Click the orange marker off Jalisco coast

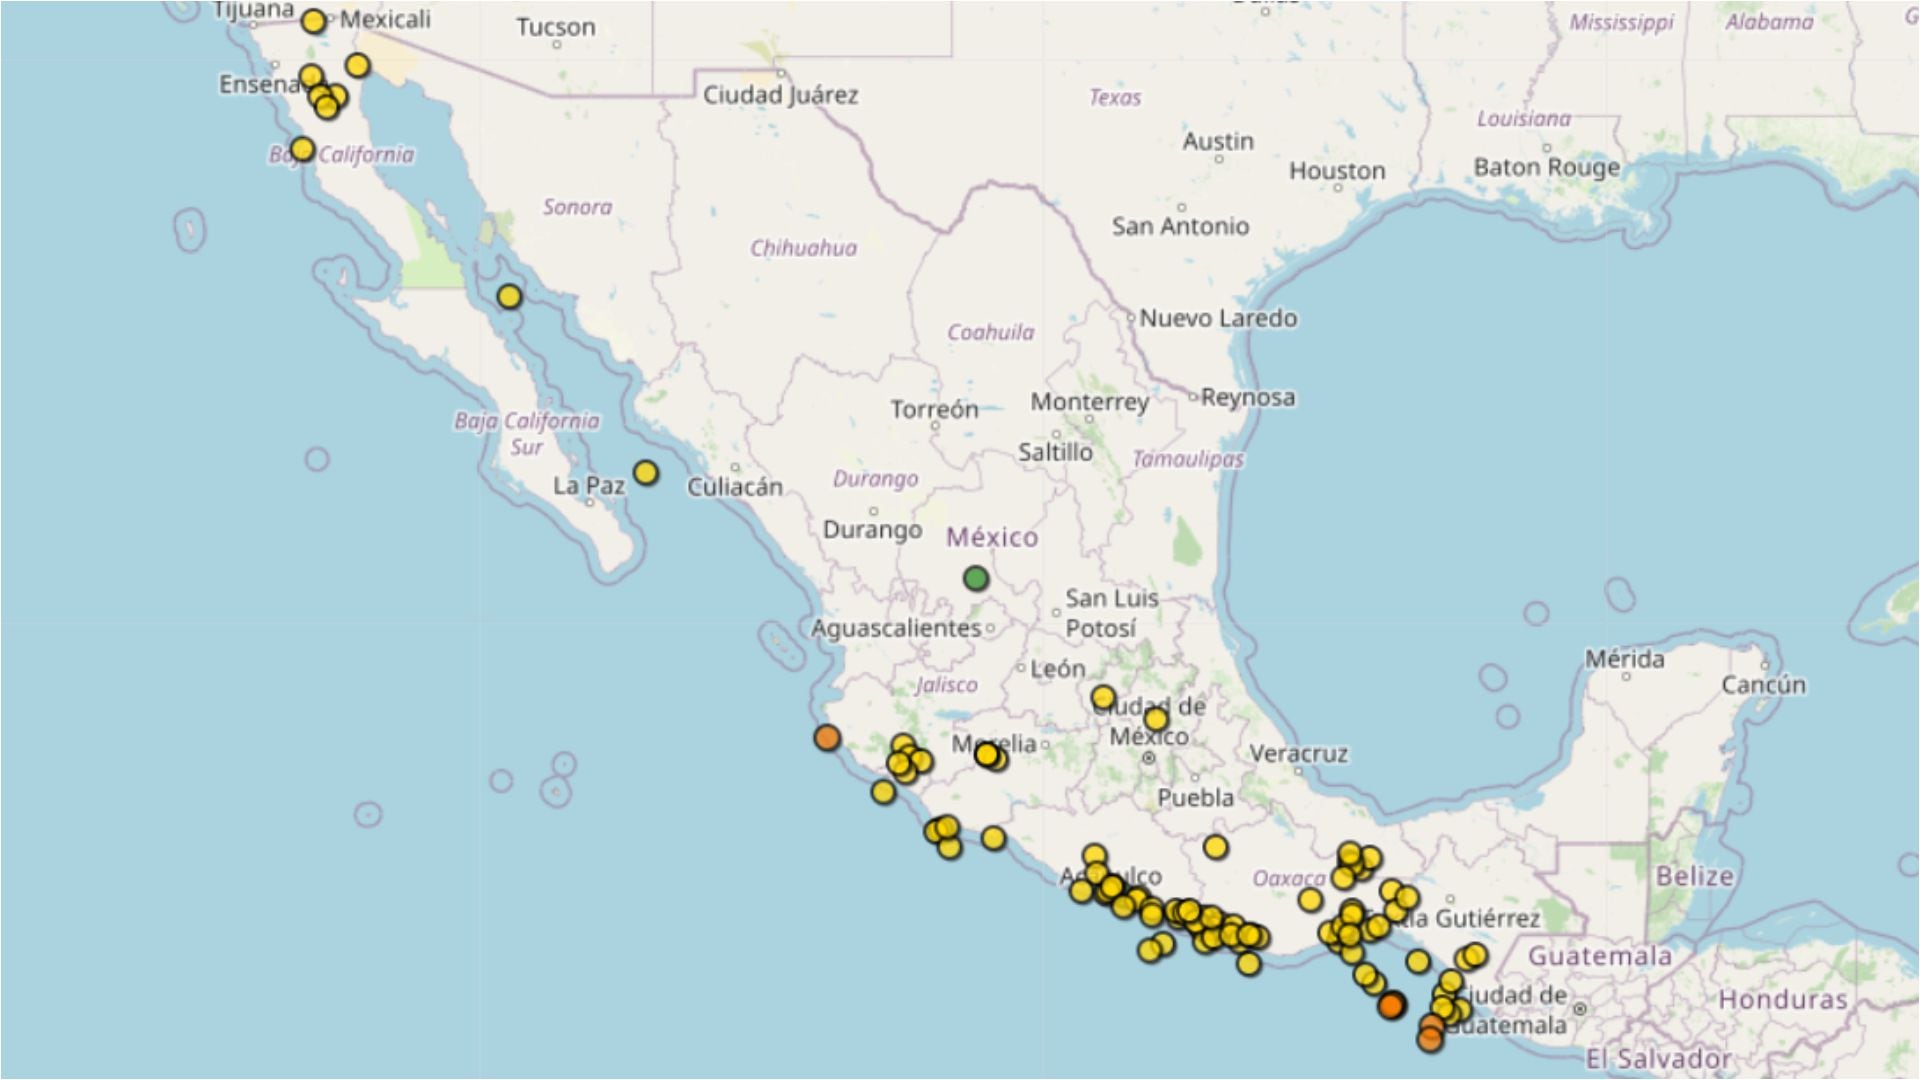click(x=827, y=738)
